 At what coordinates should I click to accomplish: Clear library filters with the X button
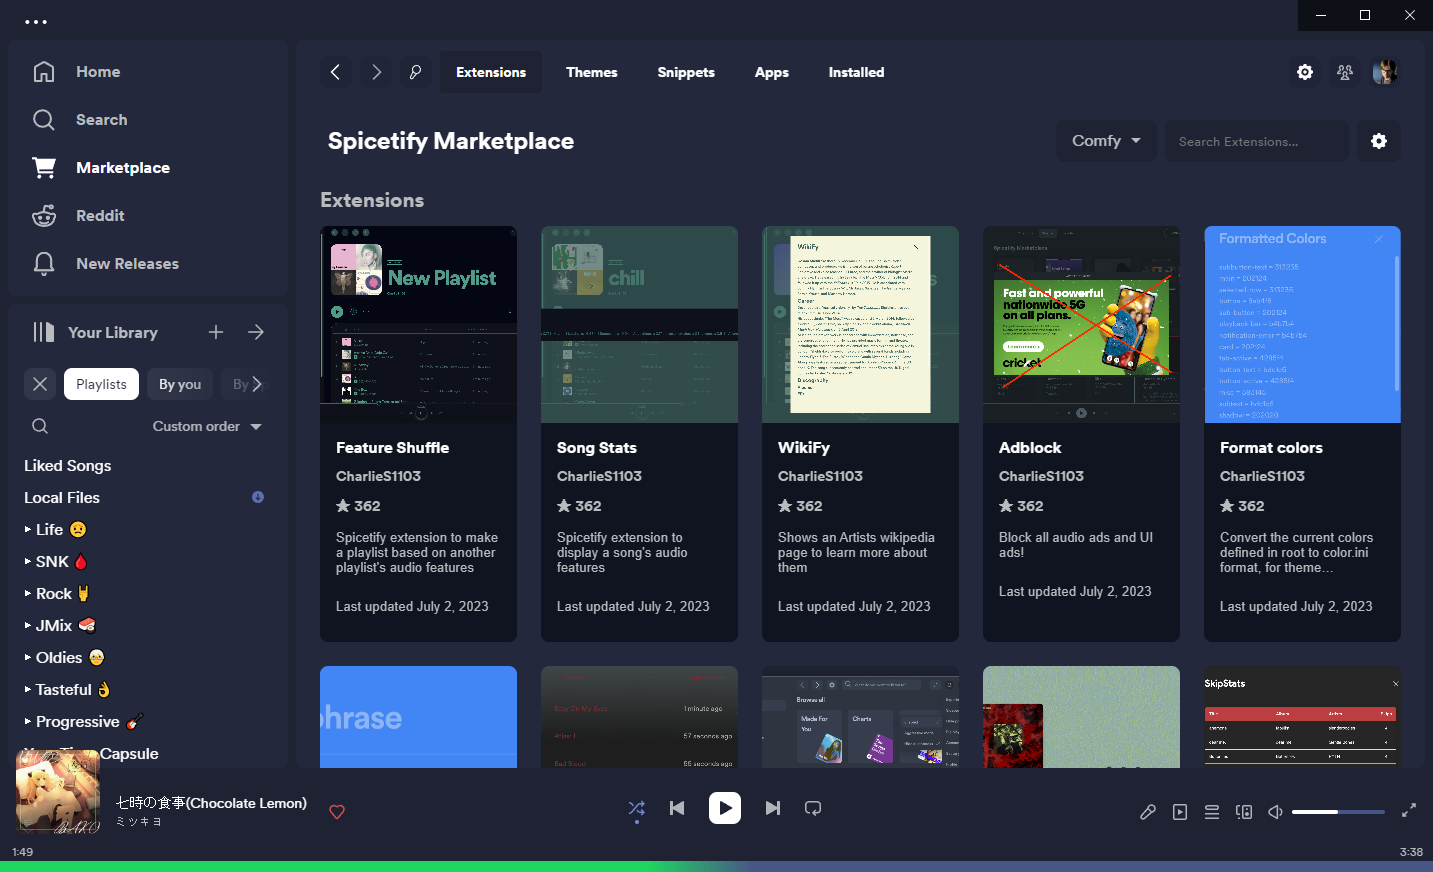coord(40,384)
